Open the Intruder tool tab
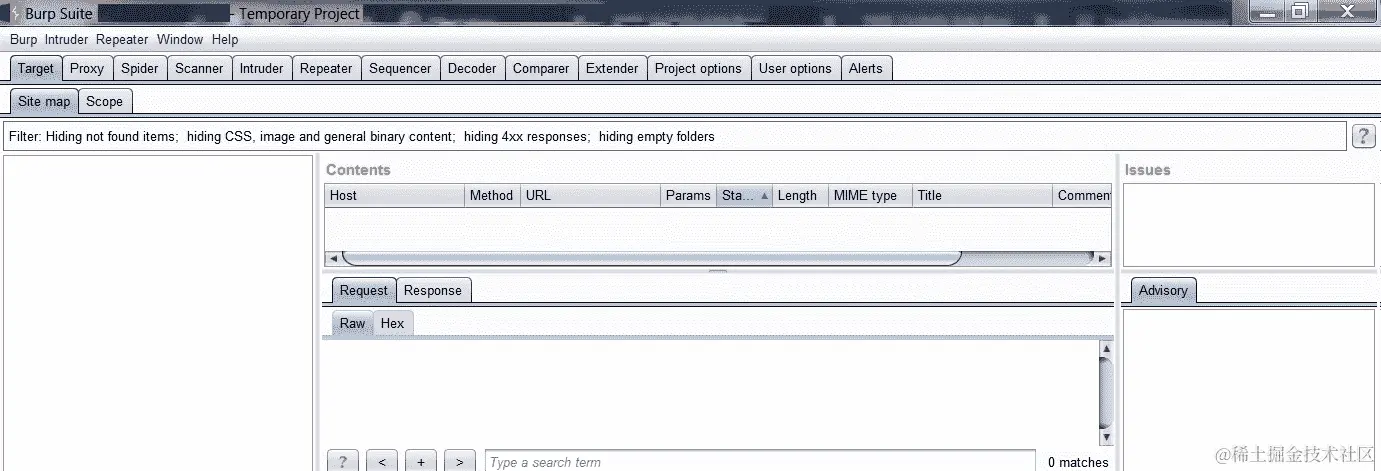1381x471 pixels. [261, 68]
